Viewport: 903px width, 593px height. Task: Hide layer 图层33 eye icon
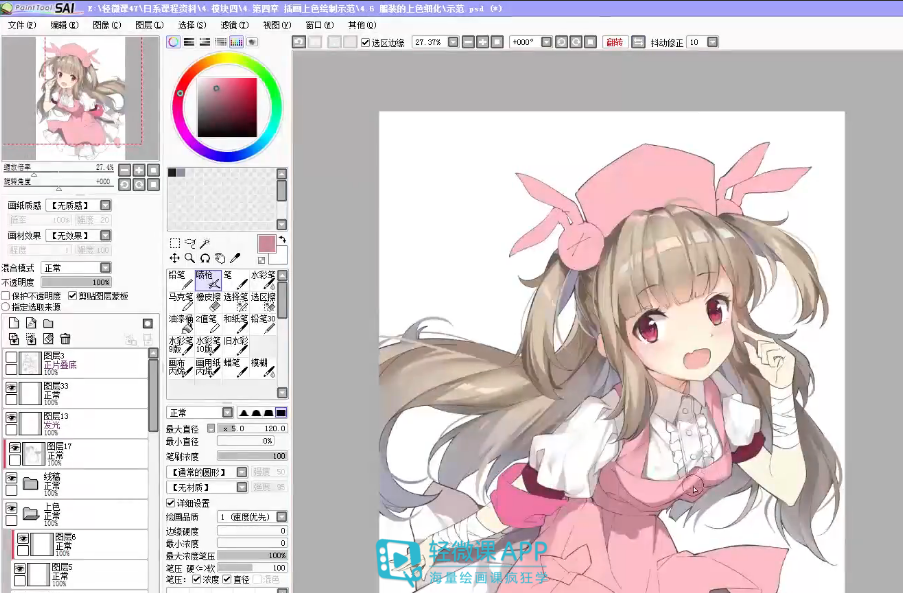point(11,387)
